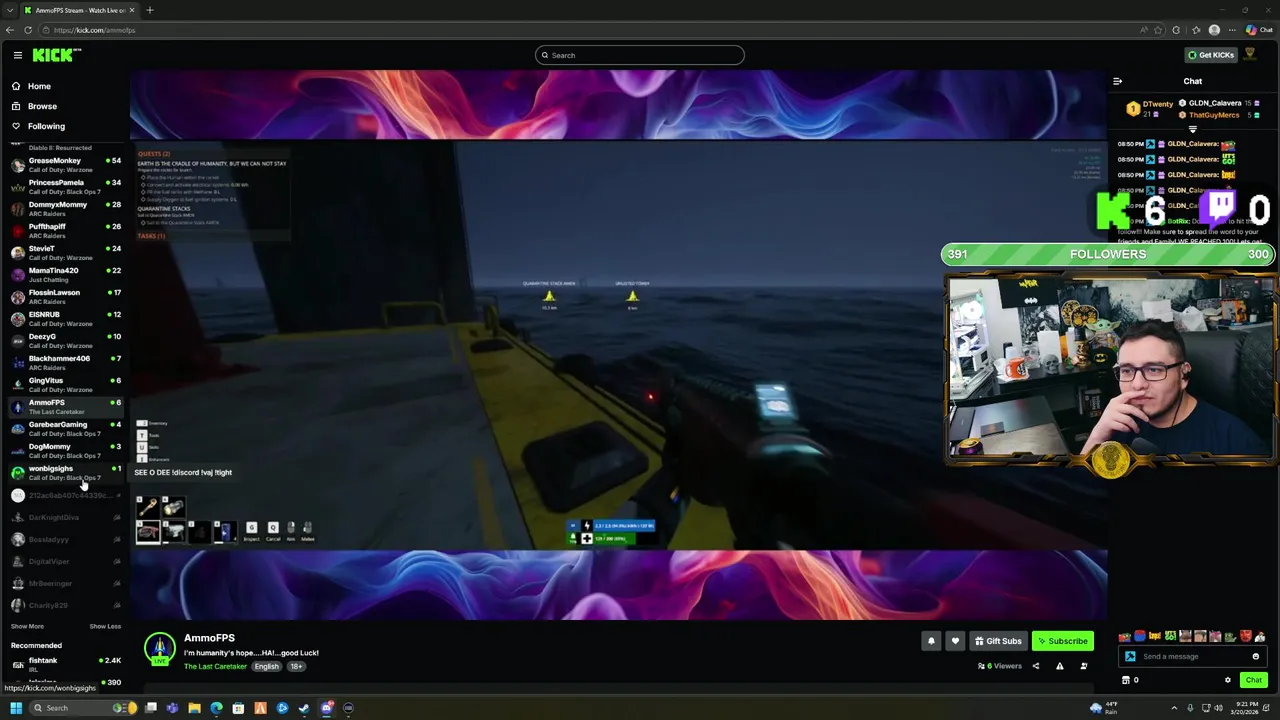
Task: Click Show More in following list
Action: coord(27,626)
